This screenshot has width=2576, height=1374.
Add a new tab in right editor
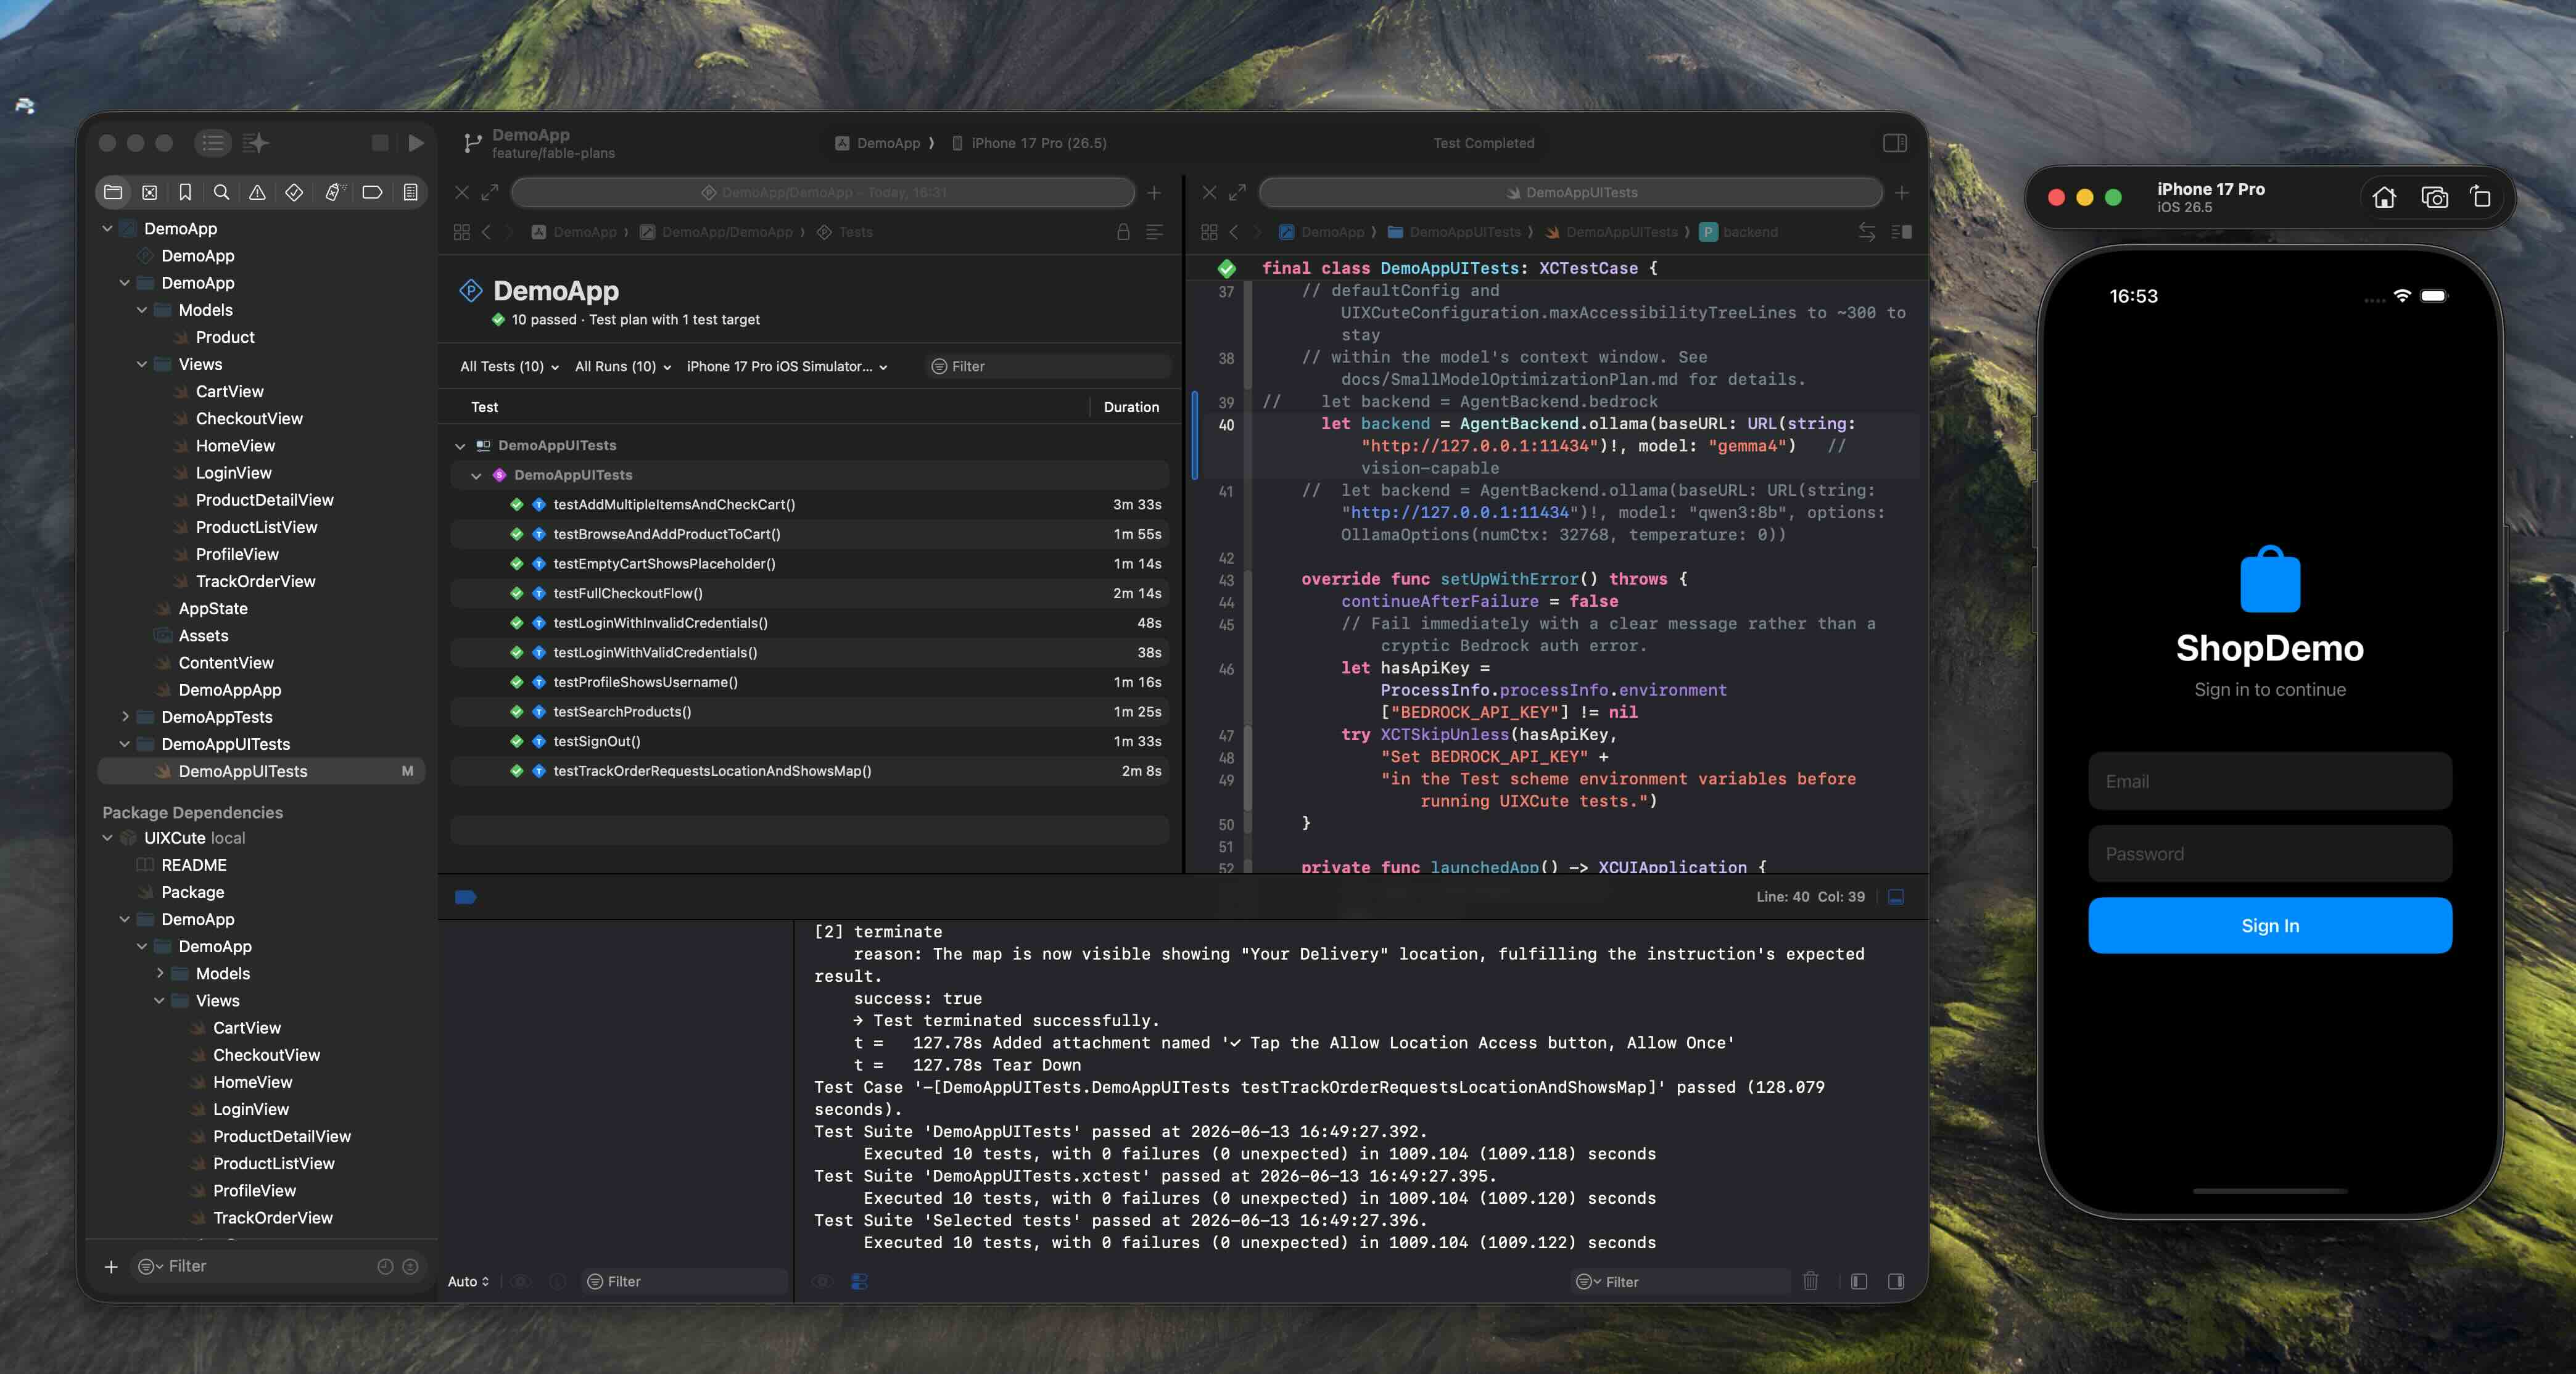(x=1902, y=192)
